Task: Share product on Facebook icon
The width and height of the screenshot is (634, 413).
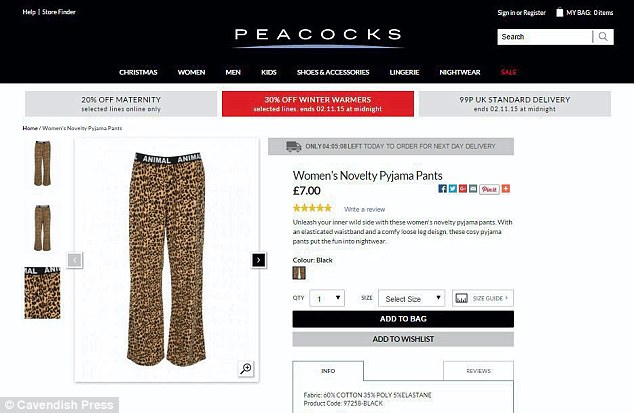Action: click(442, 188)
